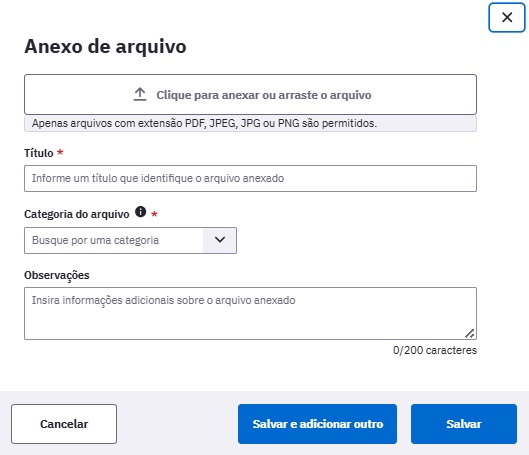
Task: Click the Observações label
Action: click(x=57, y=275)
